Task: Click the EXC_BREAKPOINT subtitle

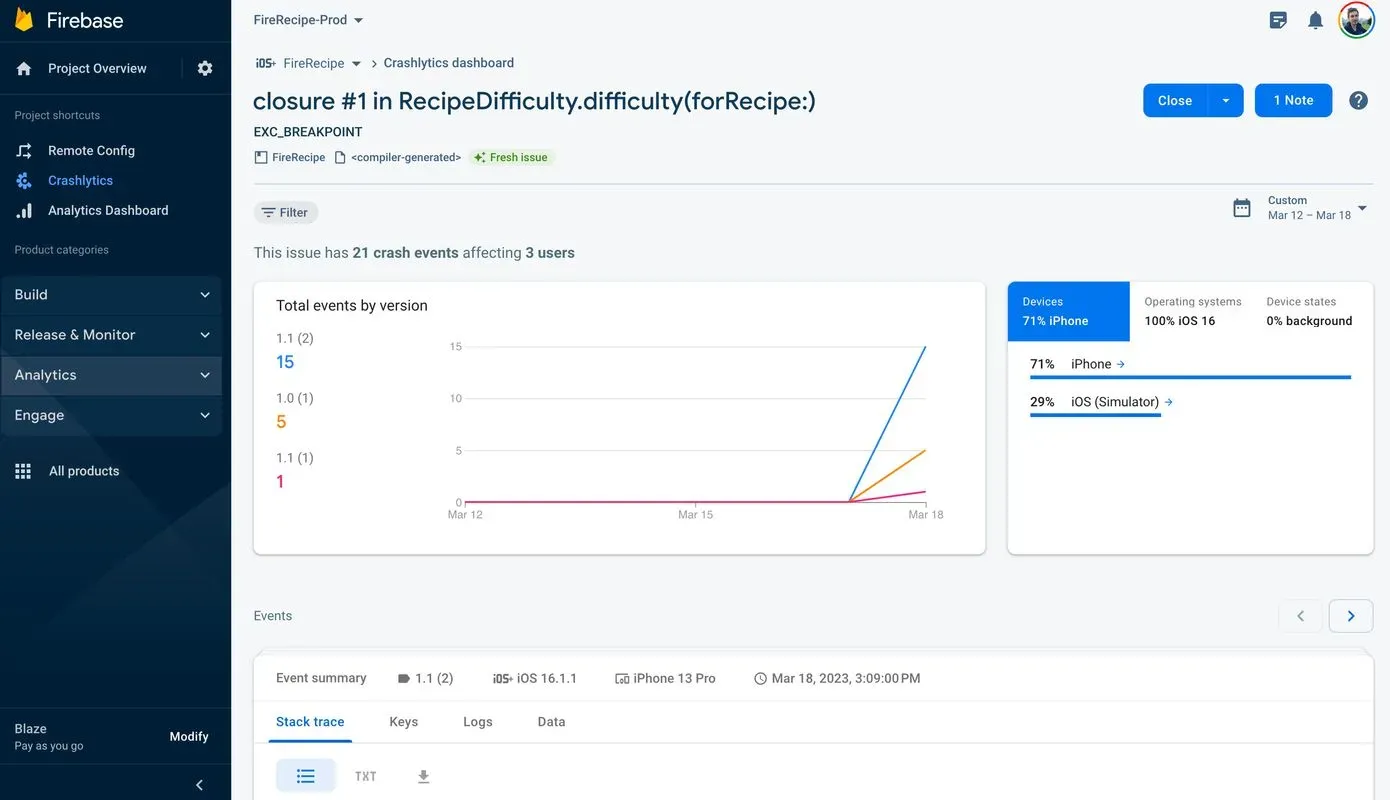Action: coord(308,132)
